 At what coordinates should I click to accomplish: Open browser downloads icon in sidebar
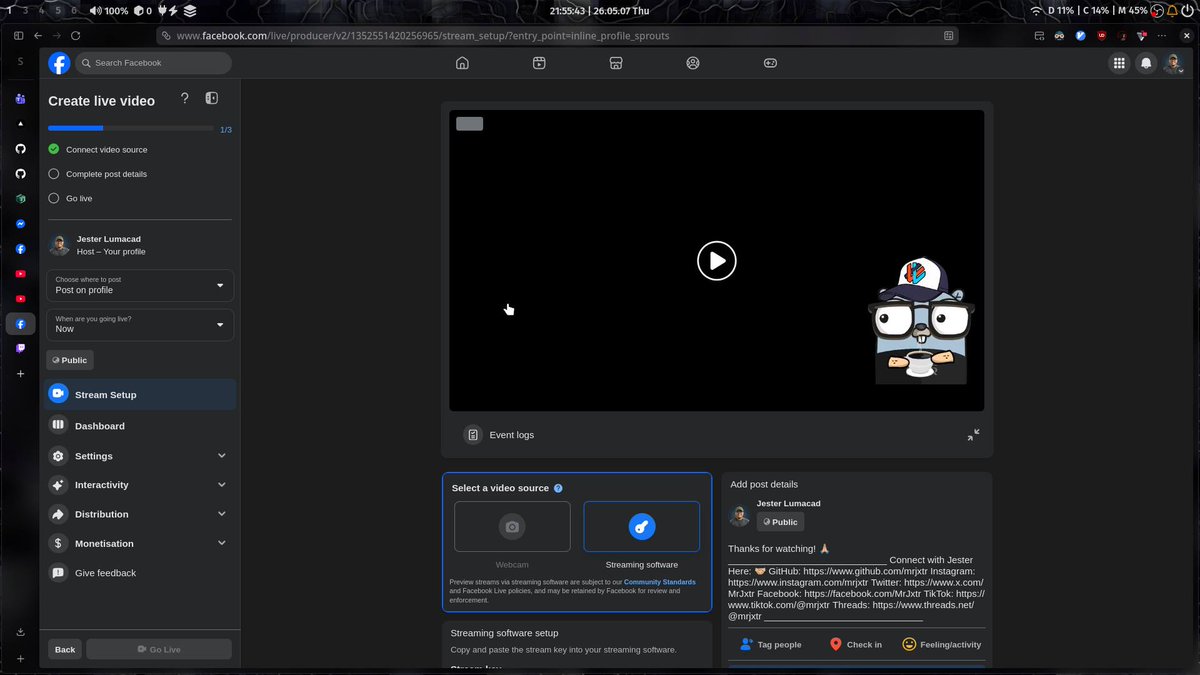tap(20, 632)
